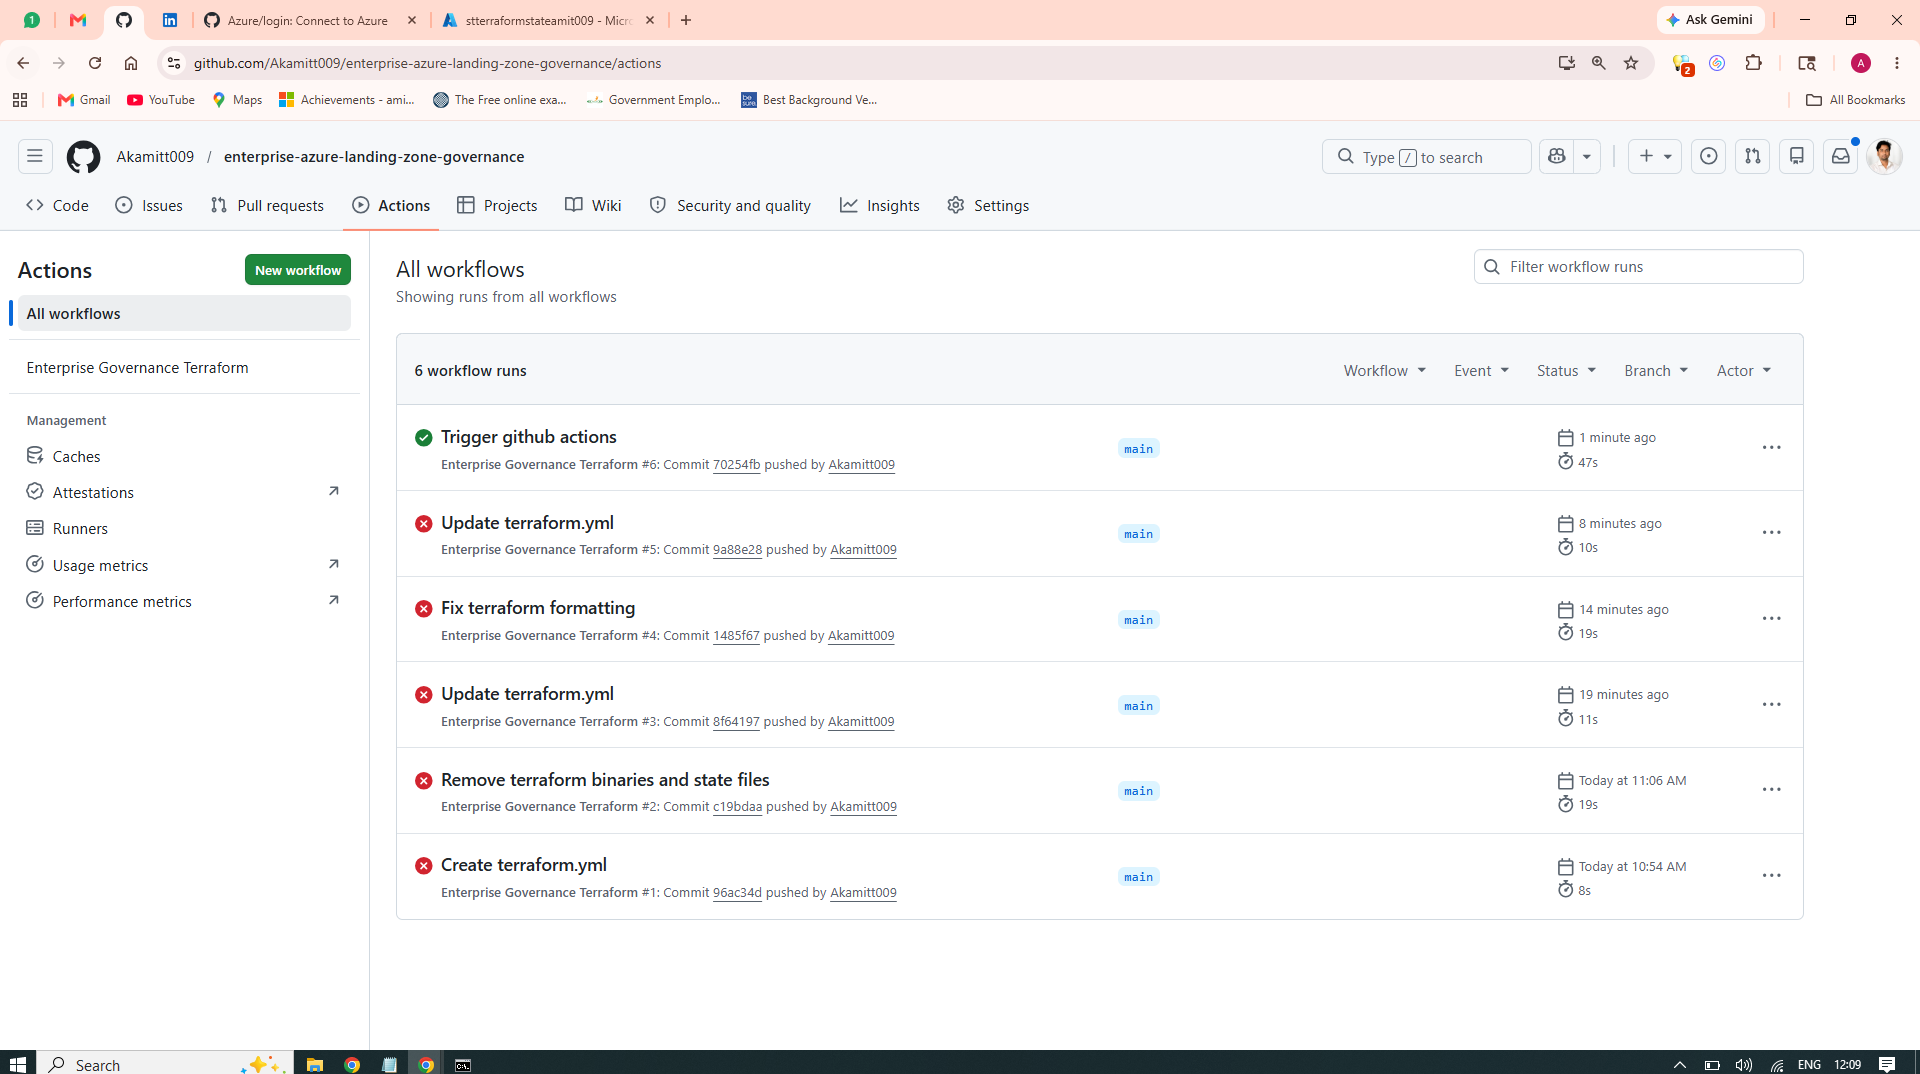Open Runners under Management
This screenshot has width=1920, height=1074.
click(x=184, y=529)
